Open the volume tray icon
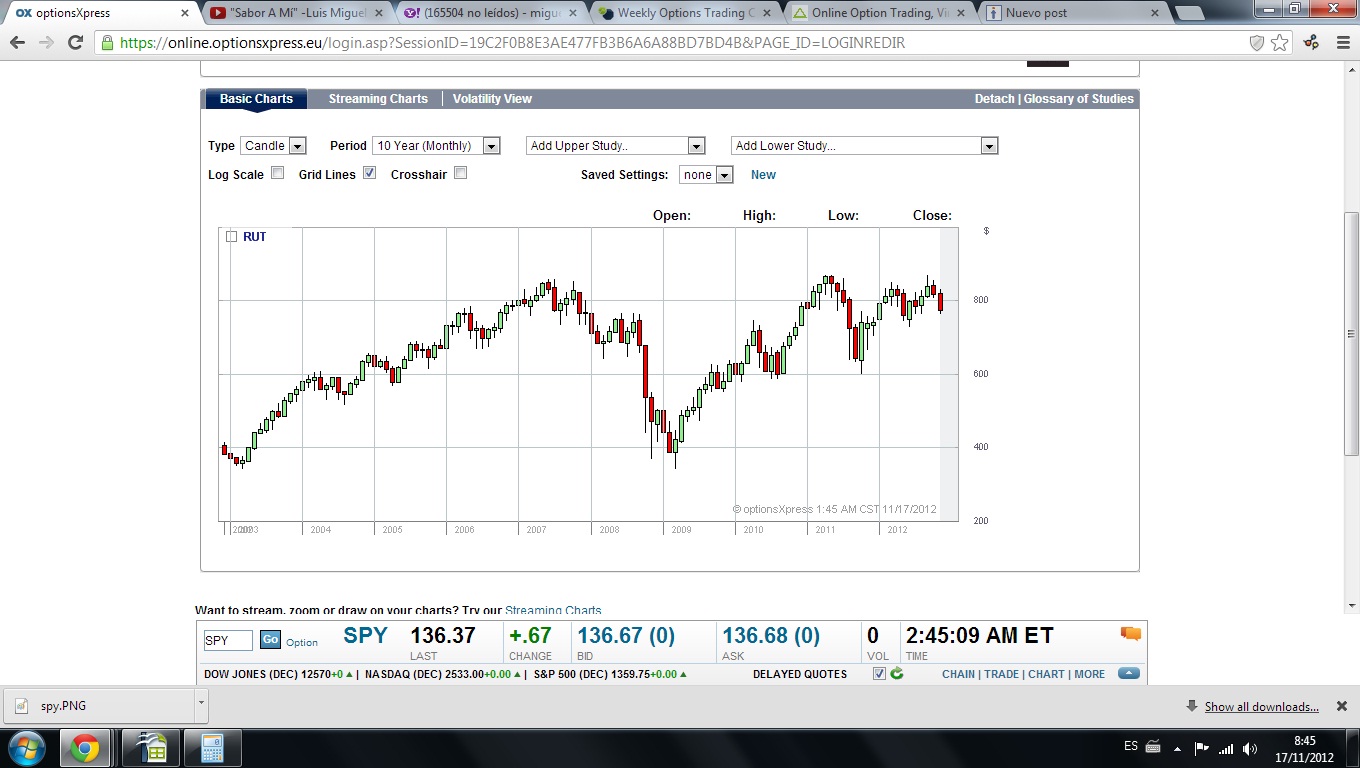The height and width of the screenshot is (768, 1360). point(1250,748)
